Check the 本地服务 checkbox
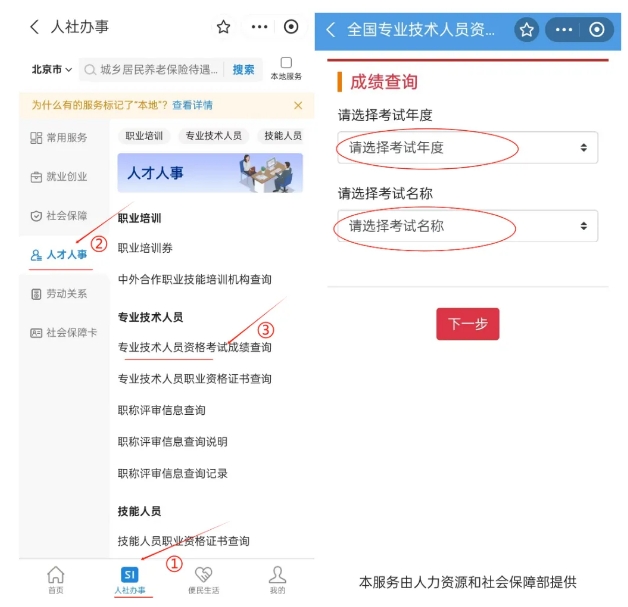 pos(286,62)
